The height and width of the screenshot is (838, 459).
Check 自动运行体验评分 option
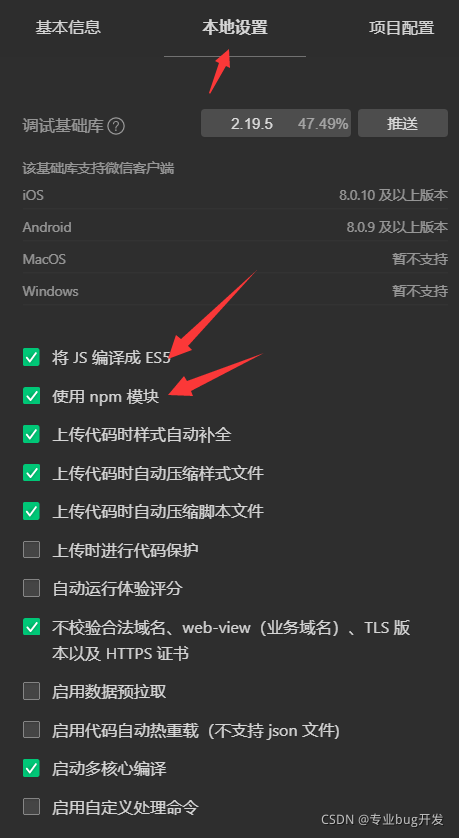32,588
